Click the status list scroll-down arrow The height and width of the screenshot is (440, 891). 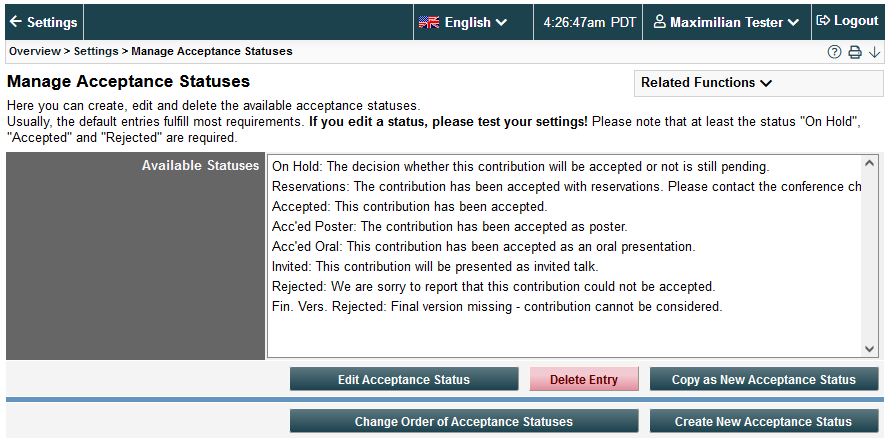point(870,348)
